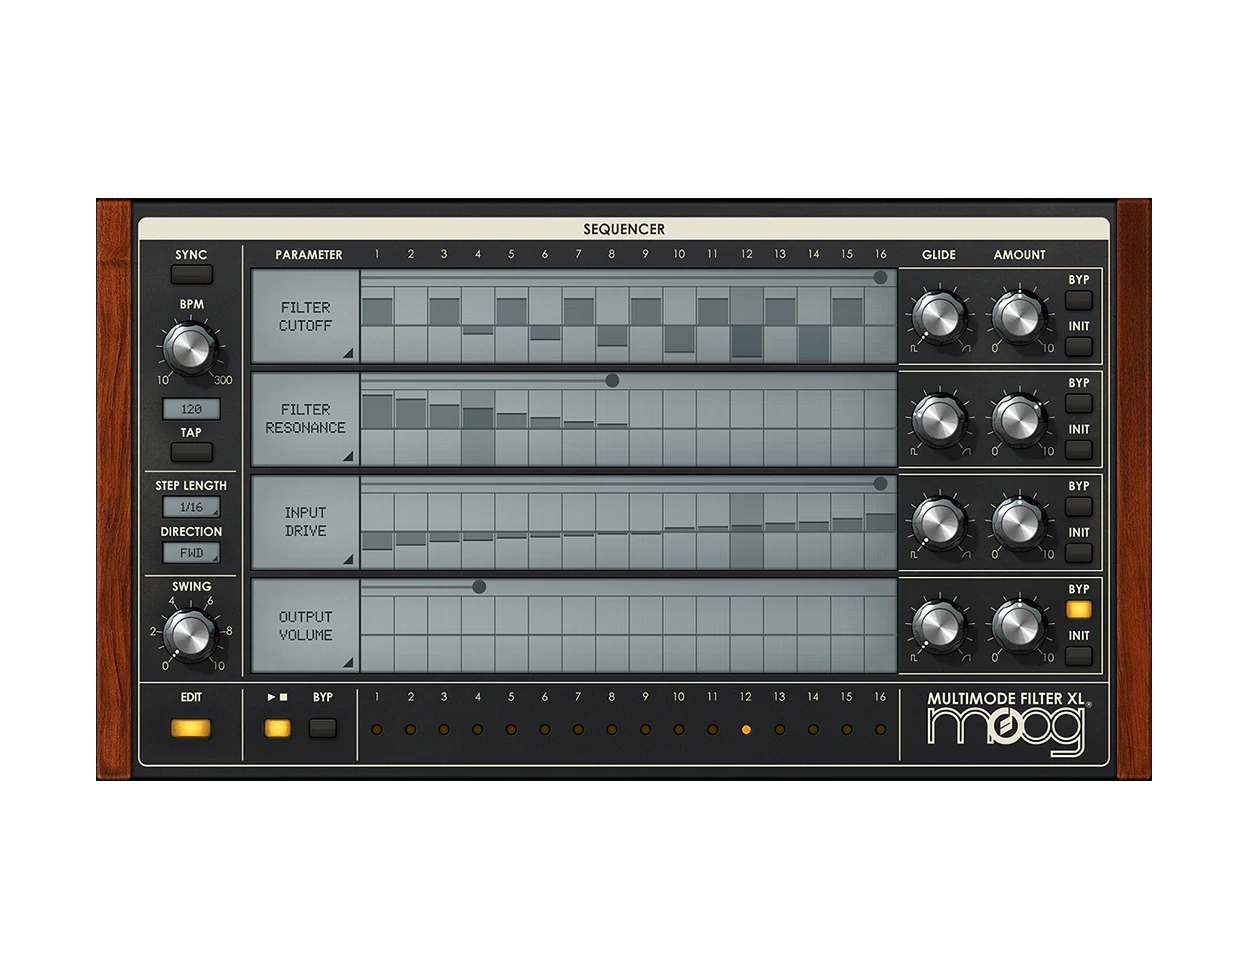The width and height of the screenshot is (1248, 980).
Task: Click the sequencer play/stop button
Action: 277,728
